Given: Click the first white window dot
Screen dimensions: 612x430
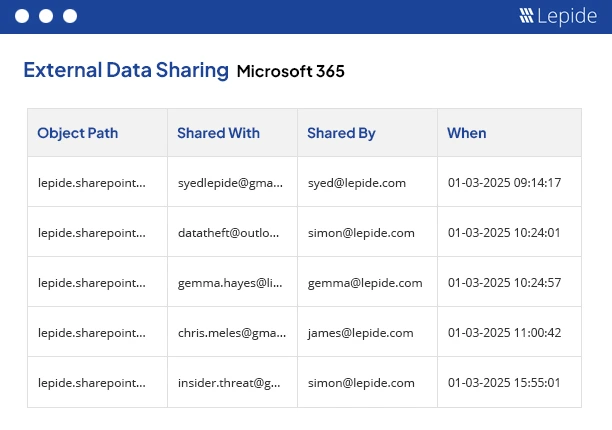Looking at the screenshot, I should coord(22,16).
